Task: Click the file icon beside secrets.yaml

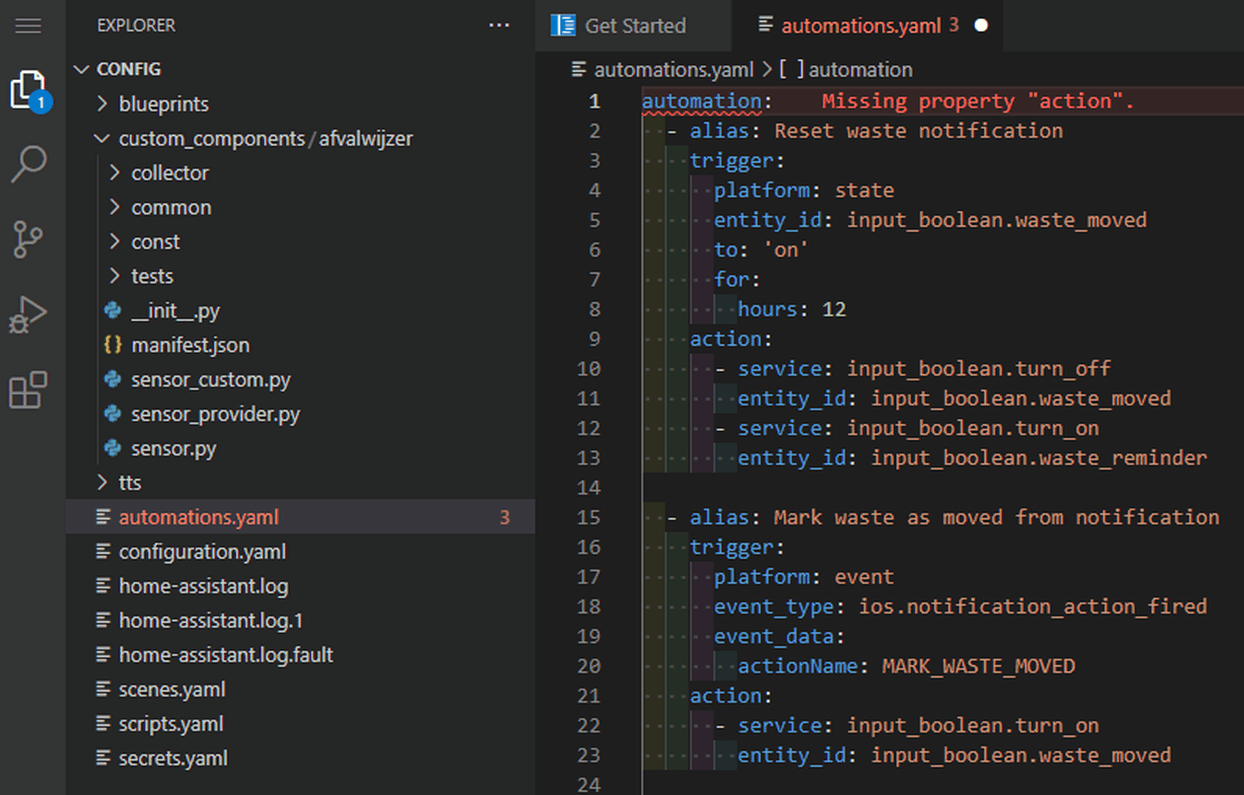Action: [x=102, y=759]
